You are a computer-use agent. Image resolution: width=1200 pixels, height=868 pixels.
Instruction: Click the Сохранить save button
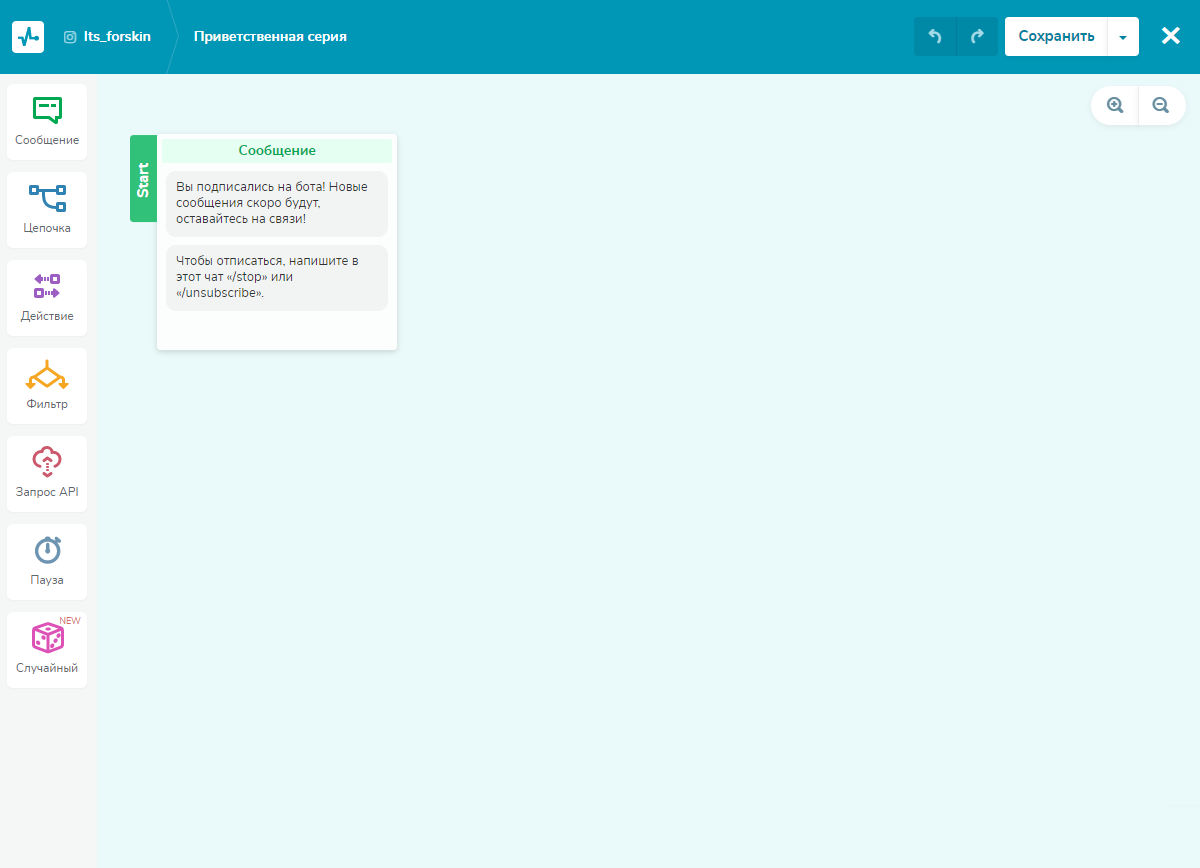1056,37
